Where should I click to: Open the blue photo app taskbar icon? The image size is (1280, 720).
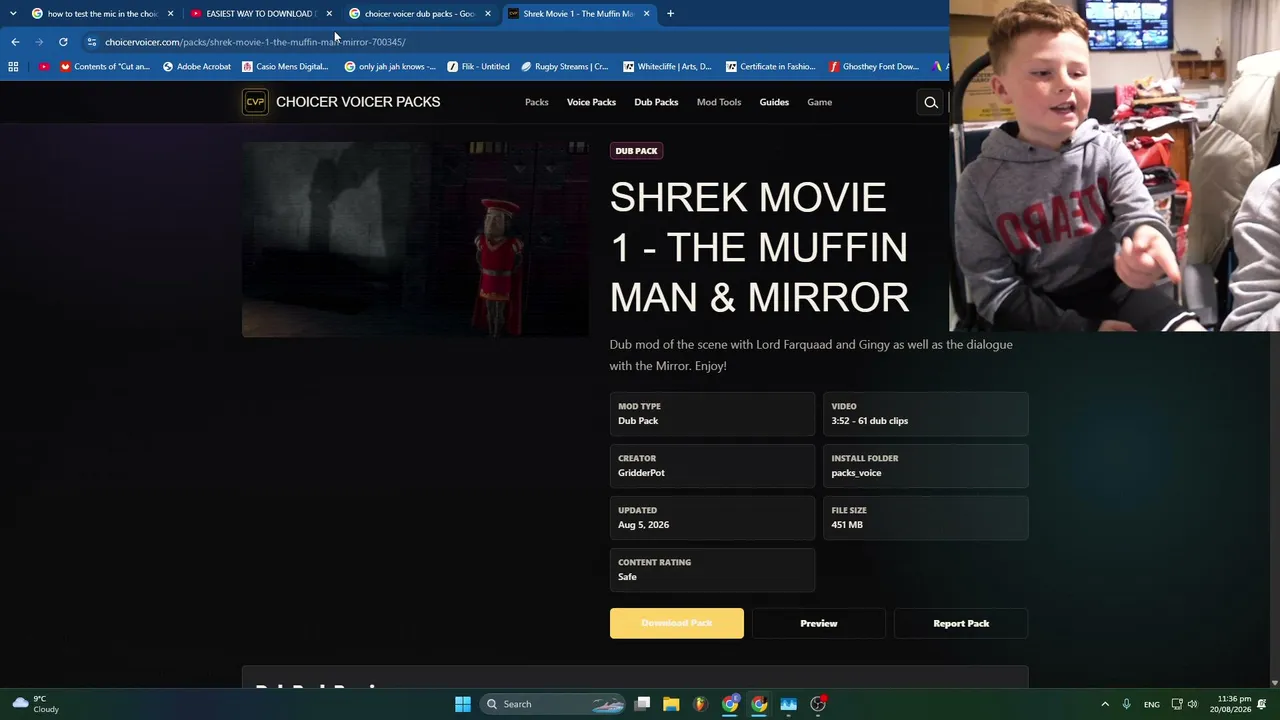click(789, 704)
